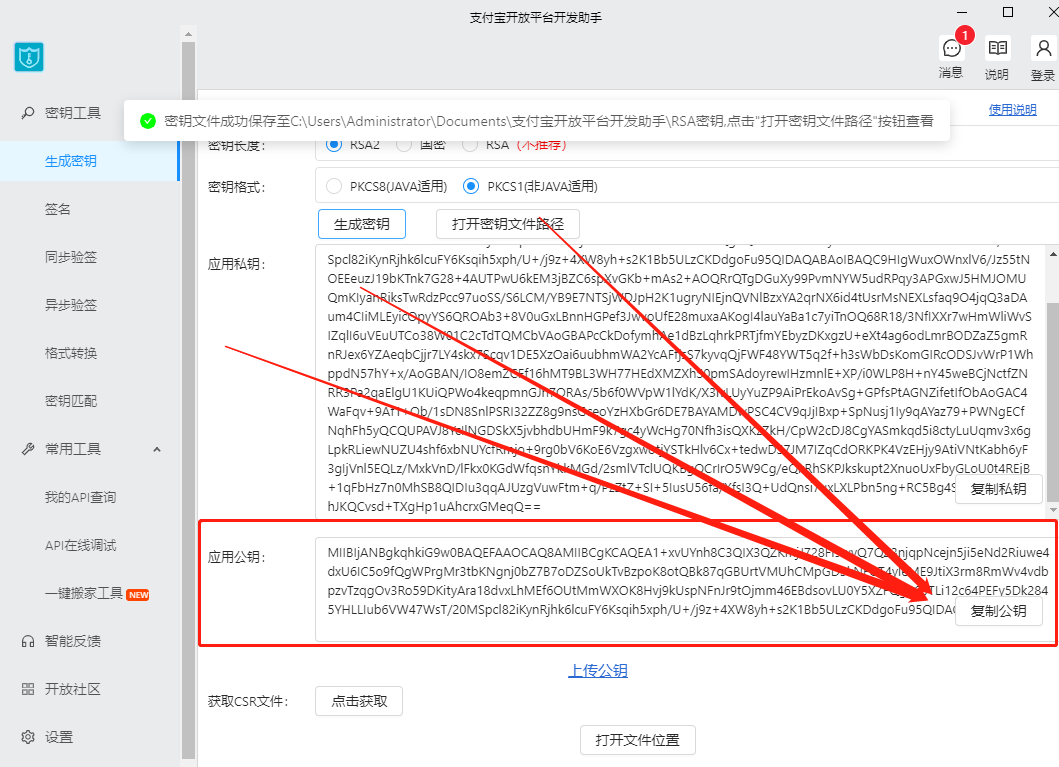The image size is (1059, 767).
Task: Open 设置 via the gear icon
Action: coord(28,737)
